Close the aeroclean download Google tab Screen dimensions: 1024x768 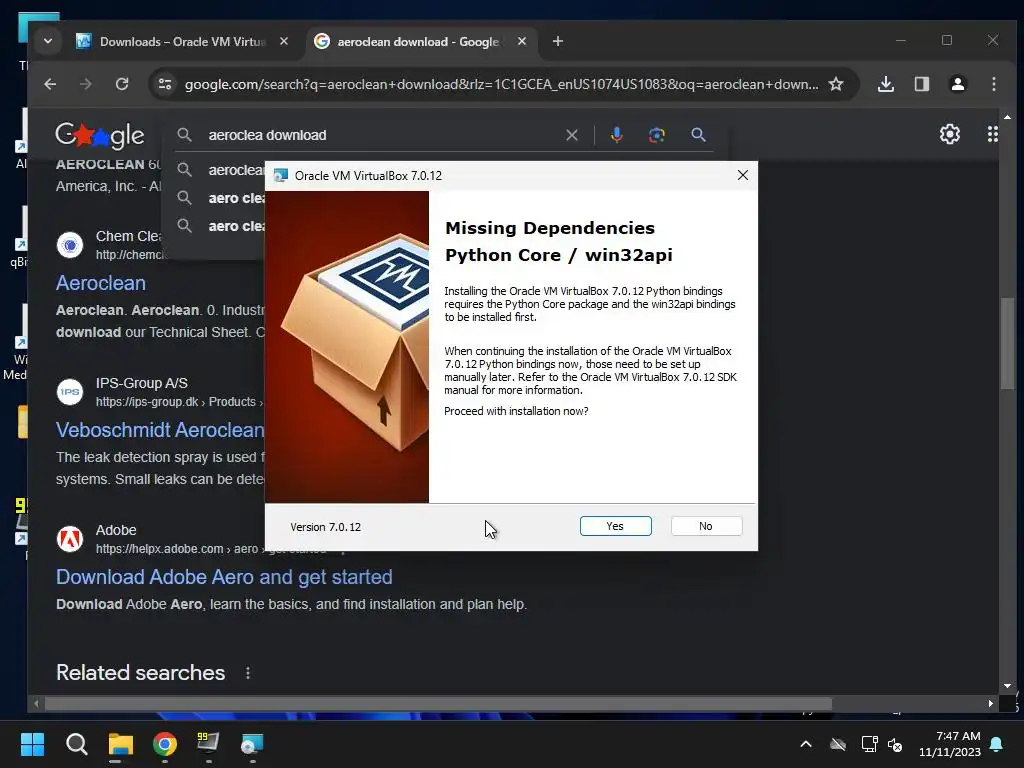[x=522, y=41]
